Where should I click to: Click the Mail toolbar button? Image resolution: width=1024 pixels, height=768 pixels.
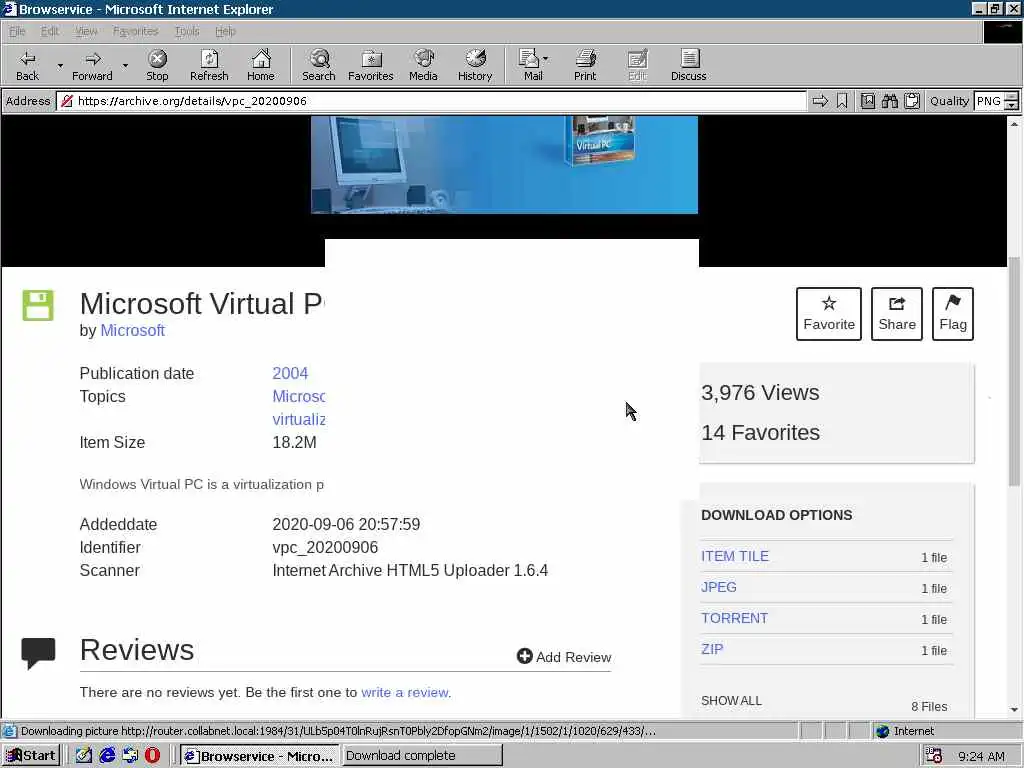tap(530, 65)
